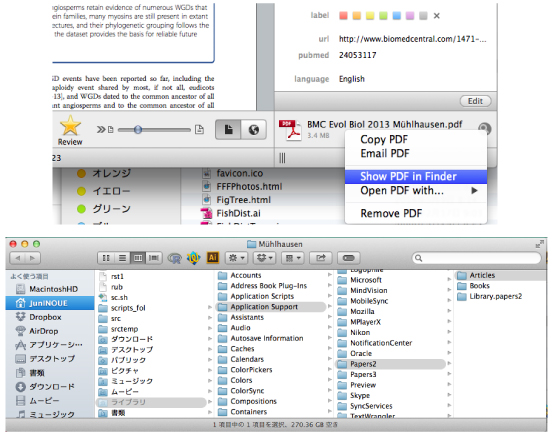This screenshot has height=436, width=553.
Task: Switch to web globe view button
Action: pyautogui.click(x=254, y=129)
